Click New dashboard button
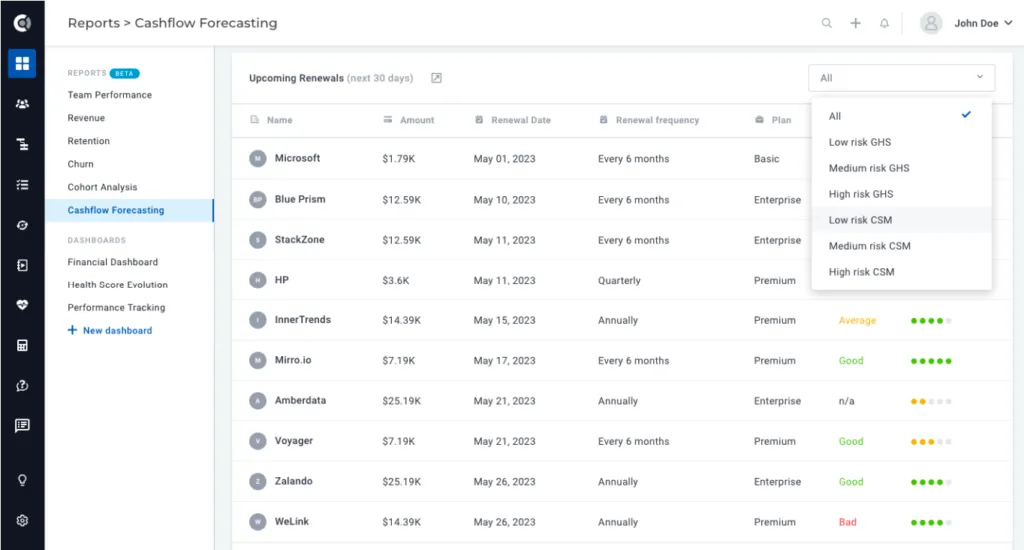 (110, 331)
